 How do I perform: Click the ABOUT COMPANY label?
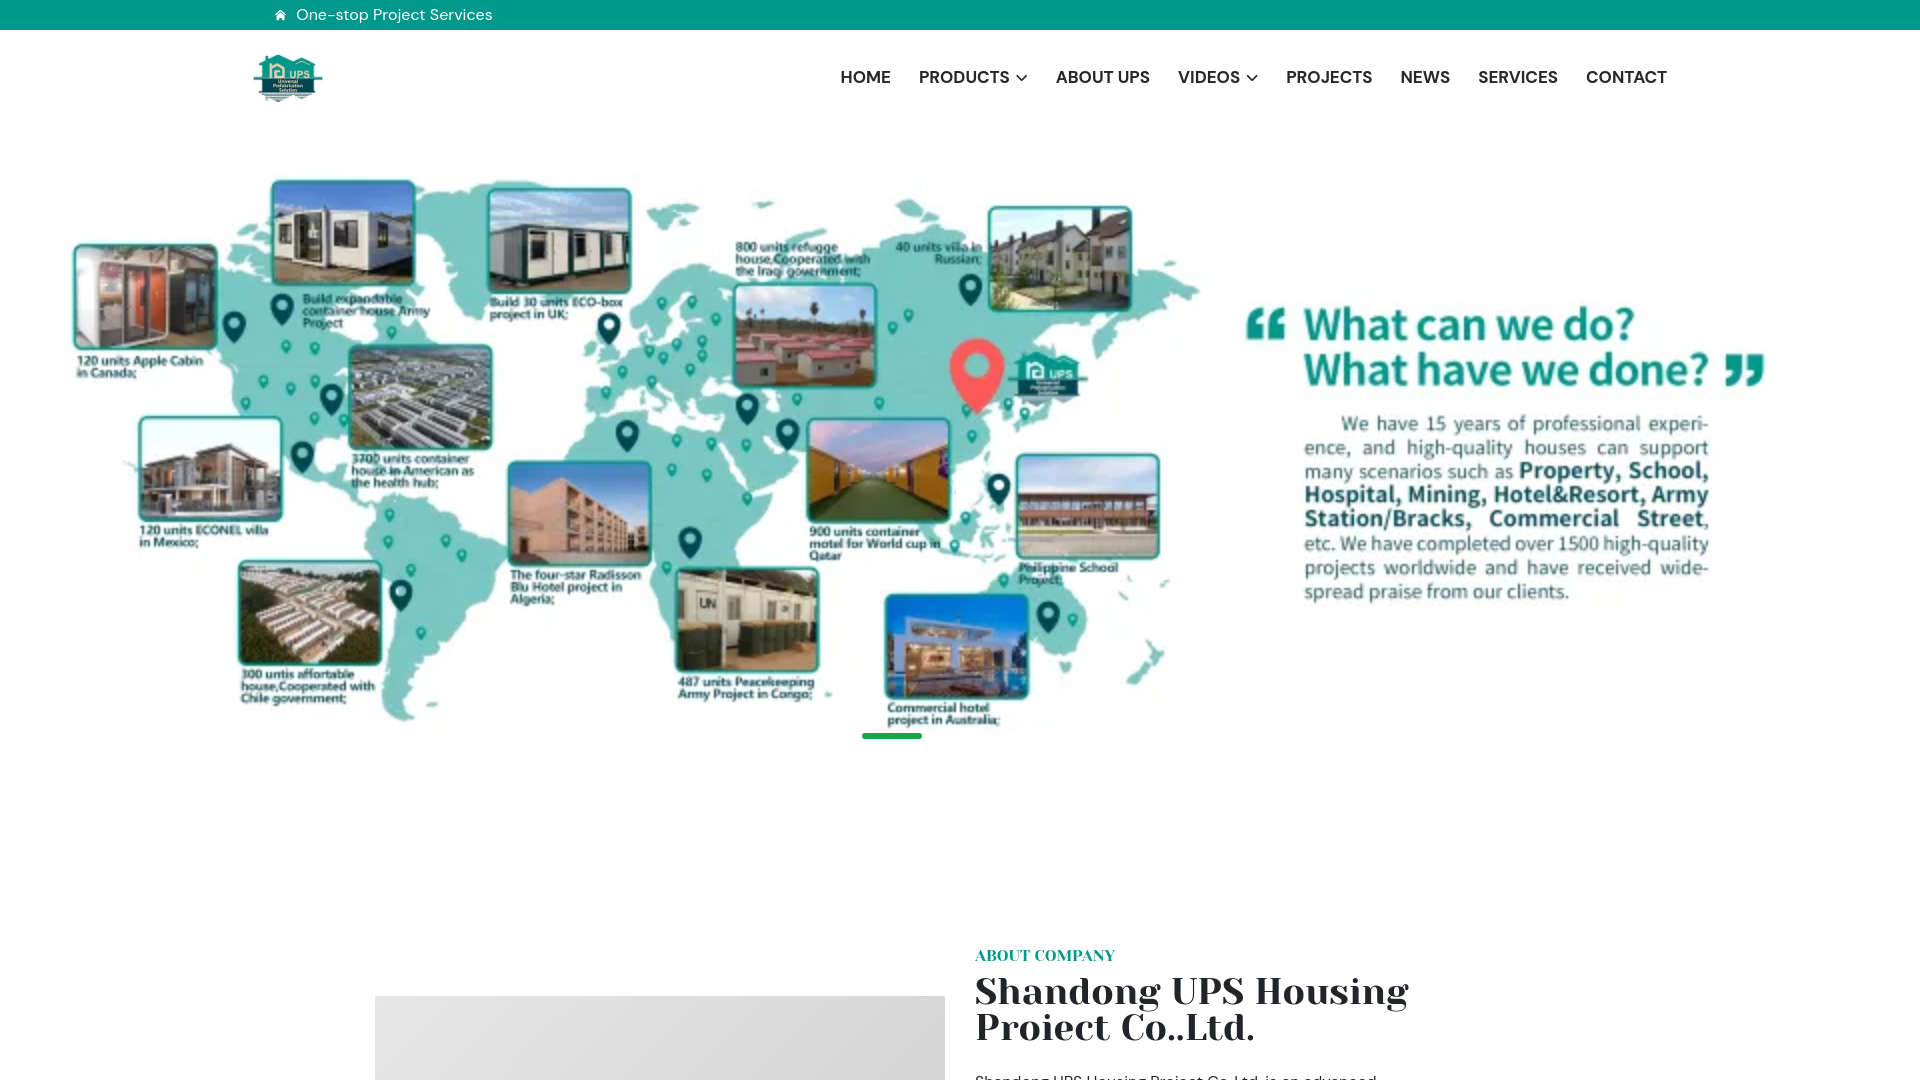tap(1044, 956)
